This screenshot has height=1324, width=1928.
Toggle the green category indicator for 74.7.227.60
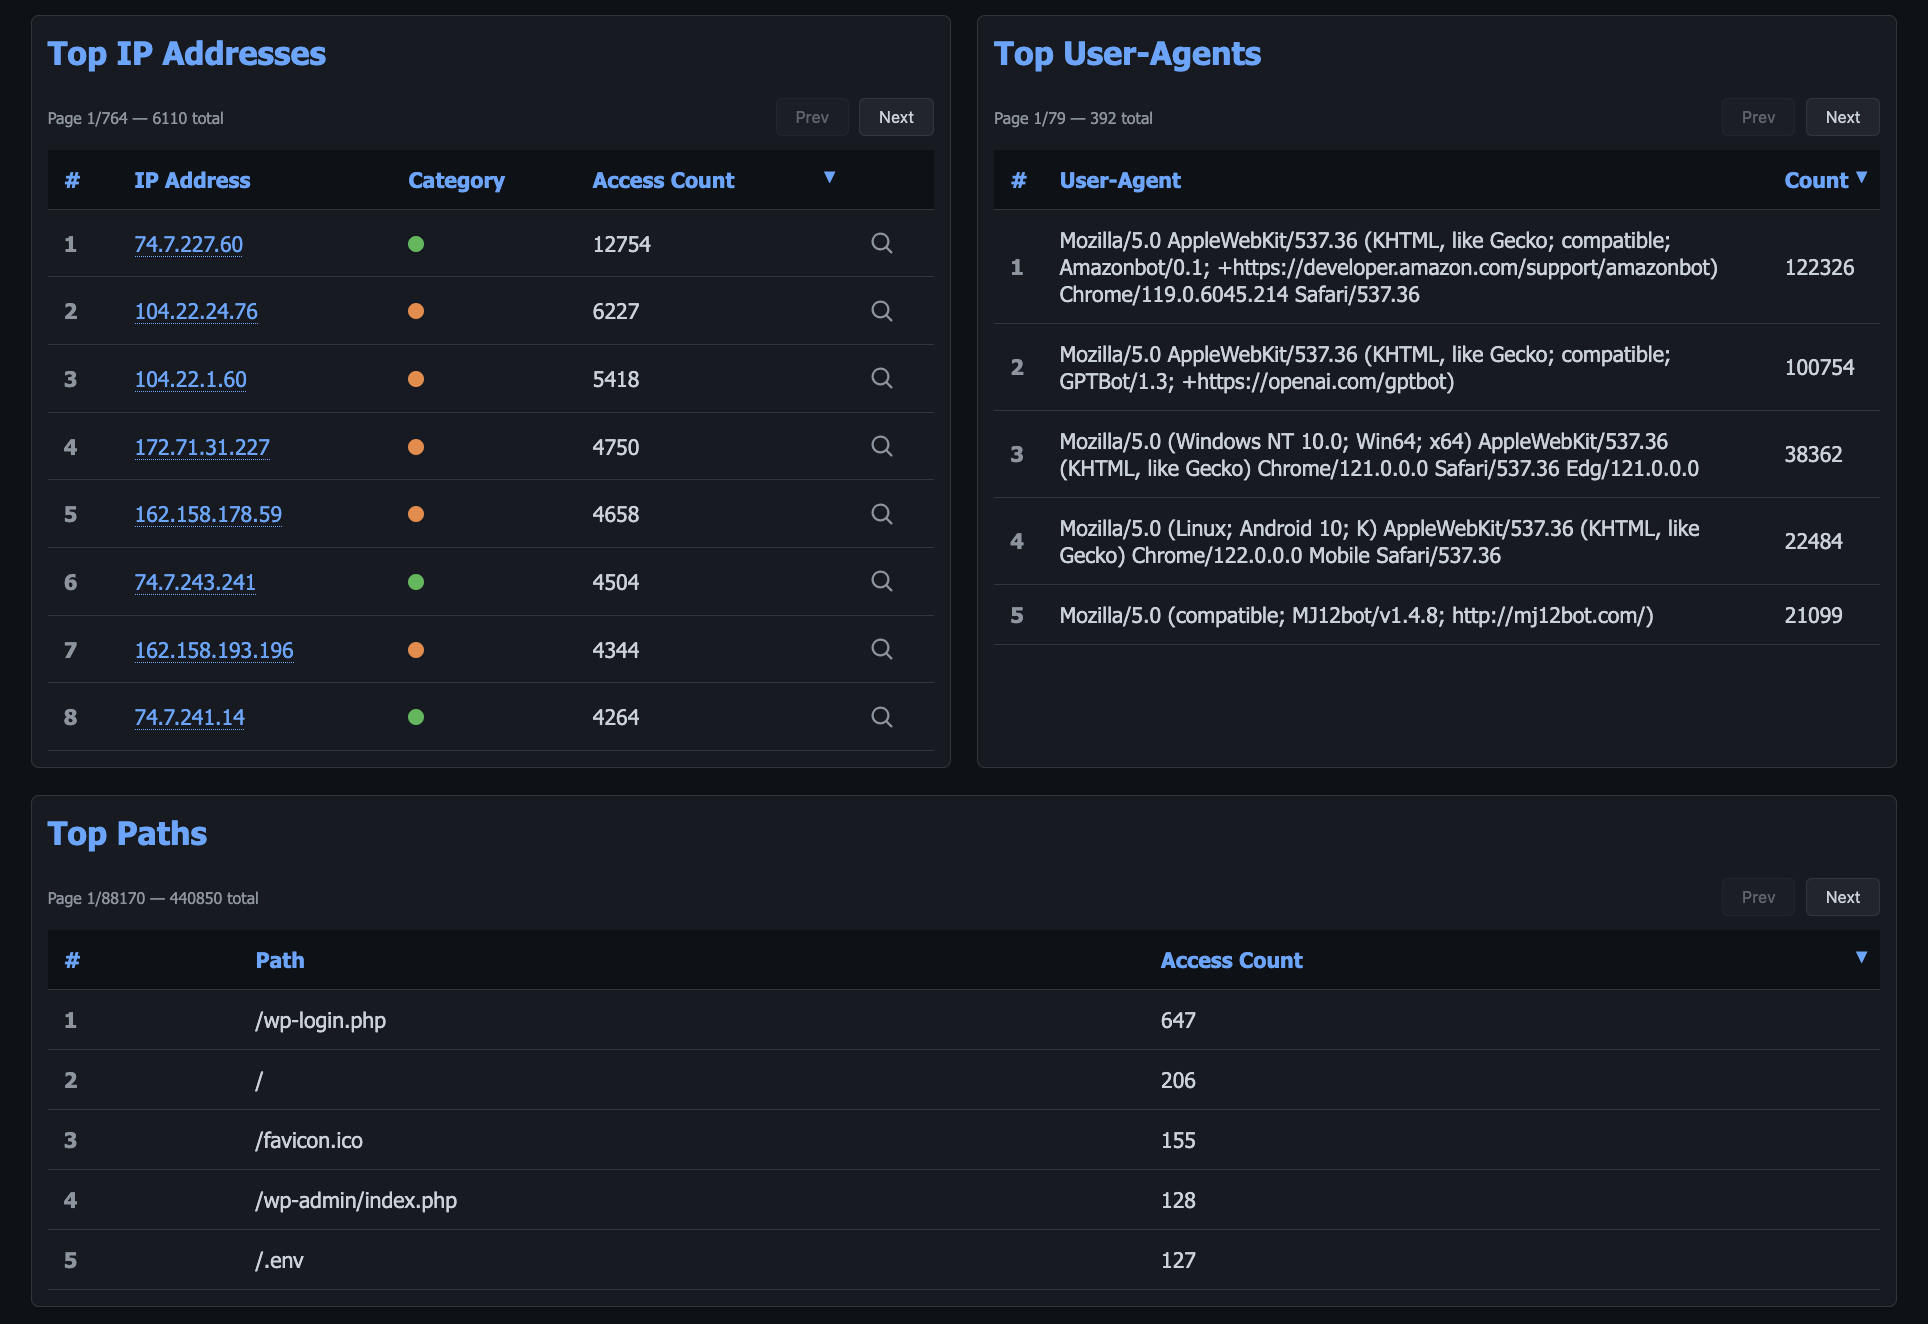[x=417, y=243]
